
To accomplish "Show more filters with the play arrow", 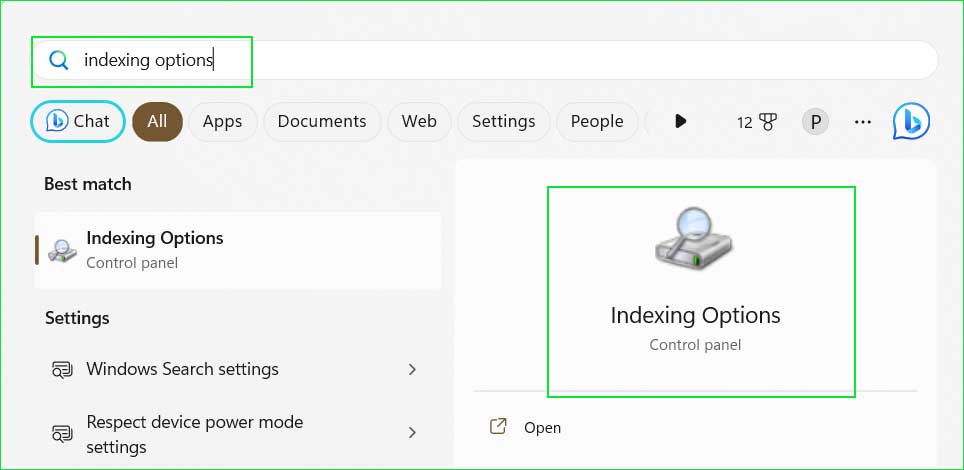I will [x=680, y=121].
